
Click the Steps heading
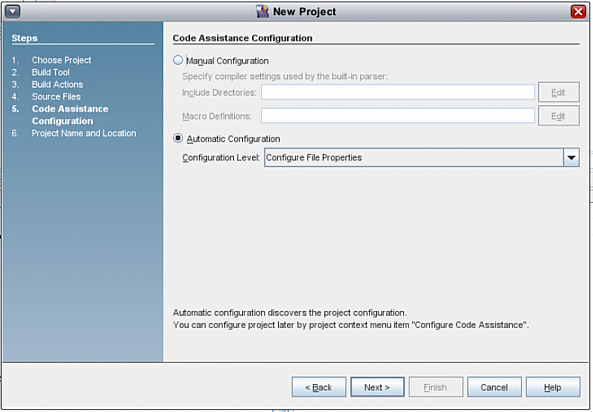click(x=24, y=38)
